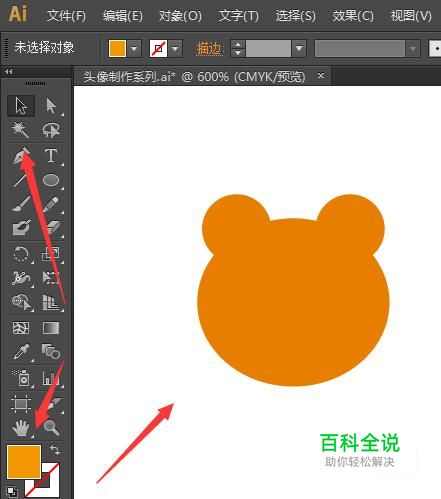
Task: Open the fill color dropdown arrow
Action: pyautogui.click(x=134, y=49)
